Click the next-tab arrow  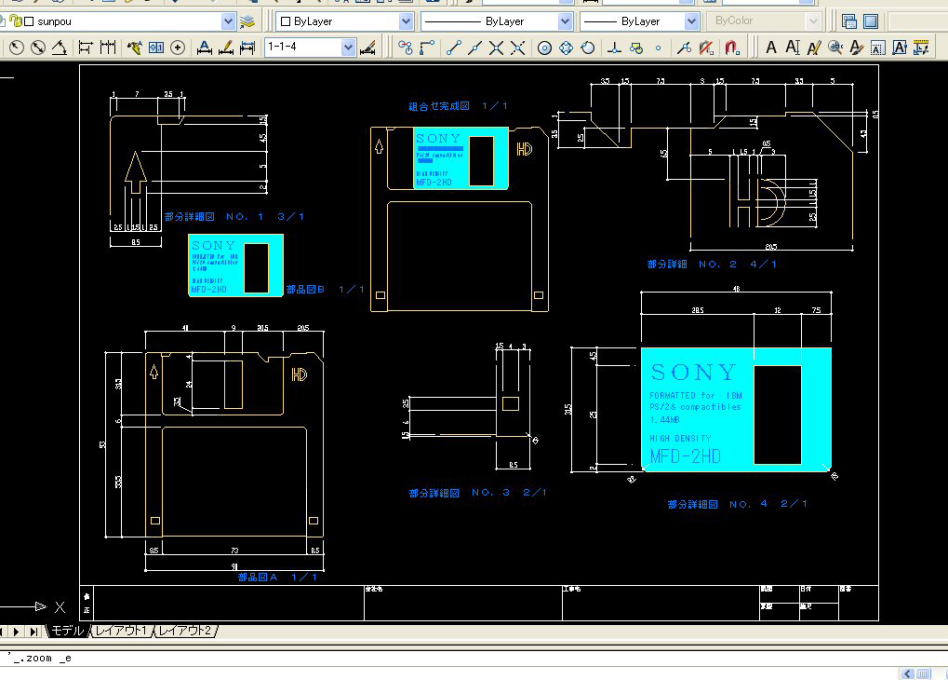(x=16, y=631)
